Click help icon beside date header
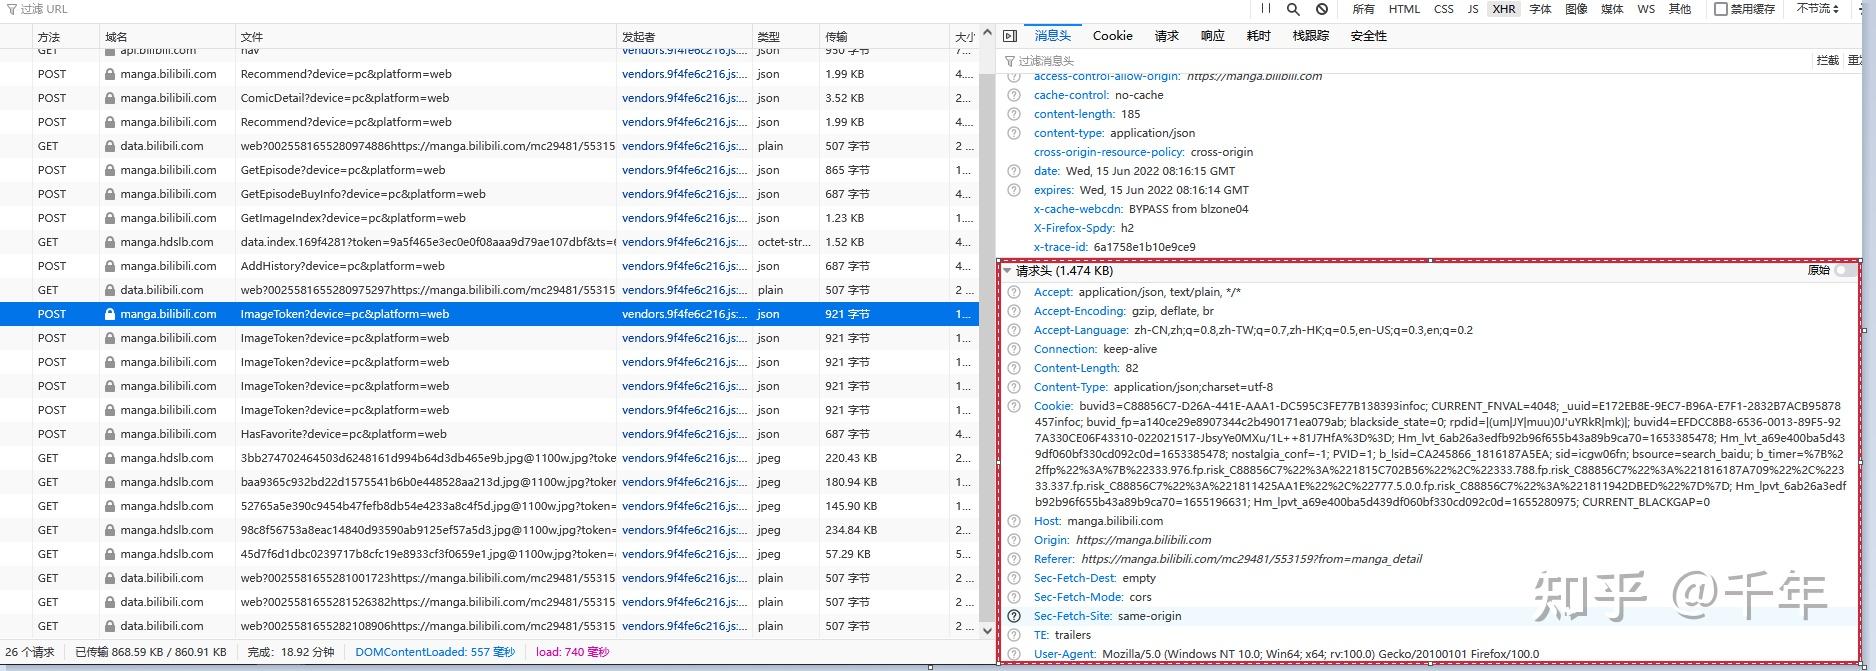Viewport: 1876px width, 671px height. click(x=1014, y=171)
